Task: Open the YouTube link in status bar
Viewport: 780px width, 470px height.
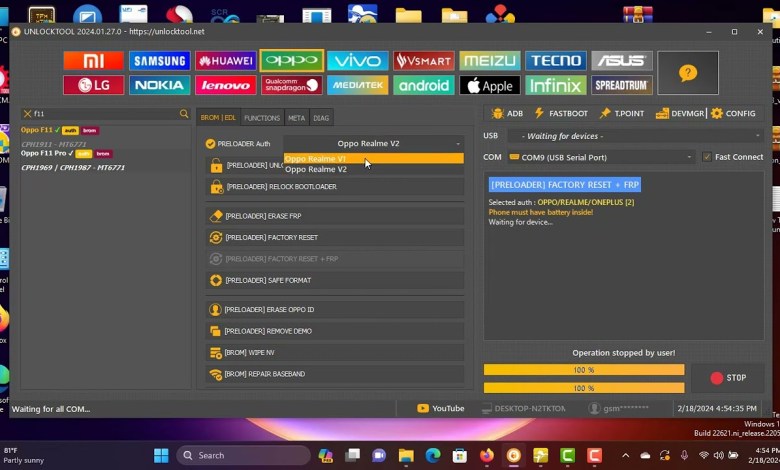Action: click(x=441, y=408)
